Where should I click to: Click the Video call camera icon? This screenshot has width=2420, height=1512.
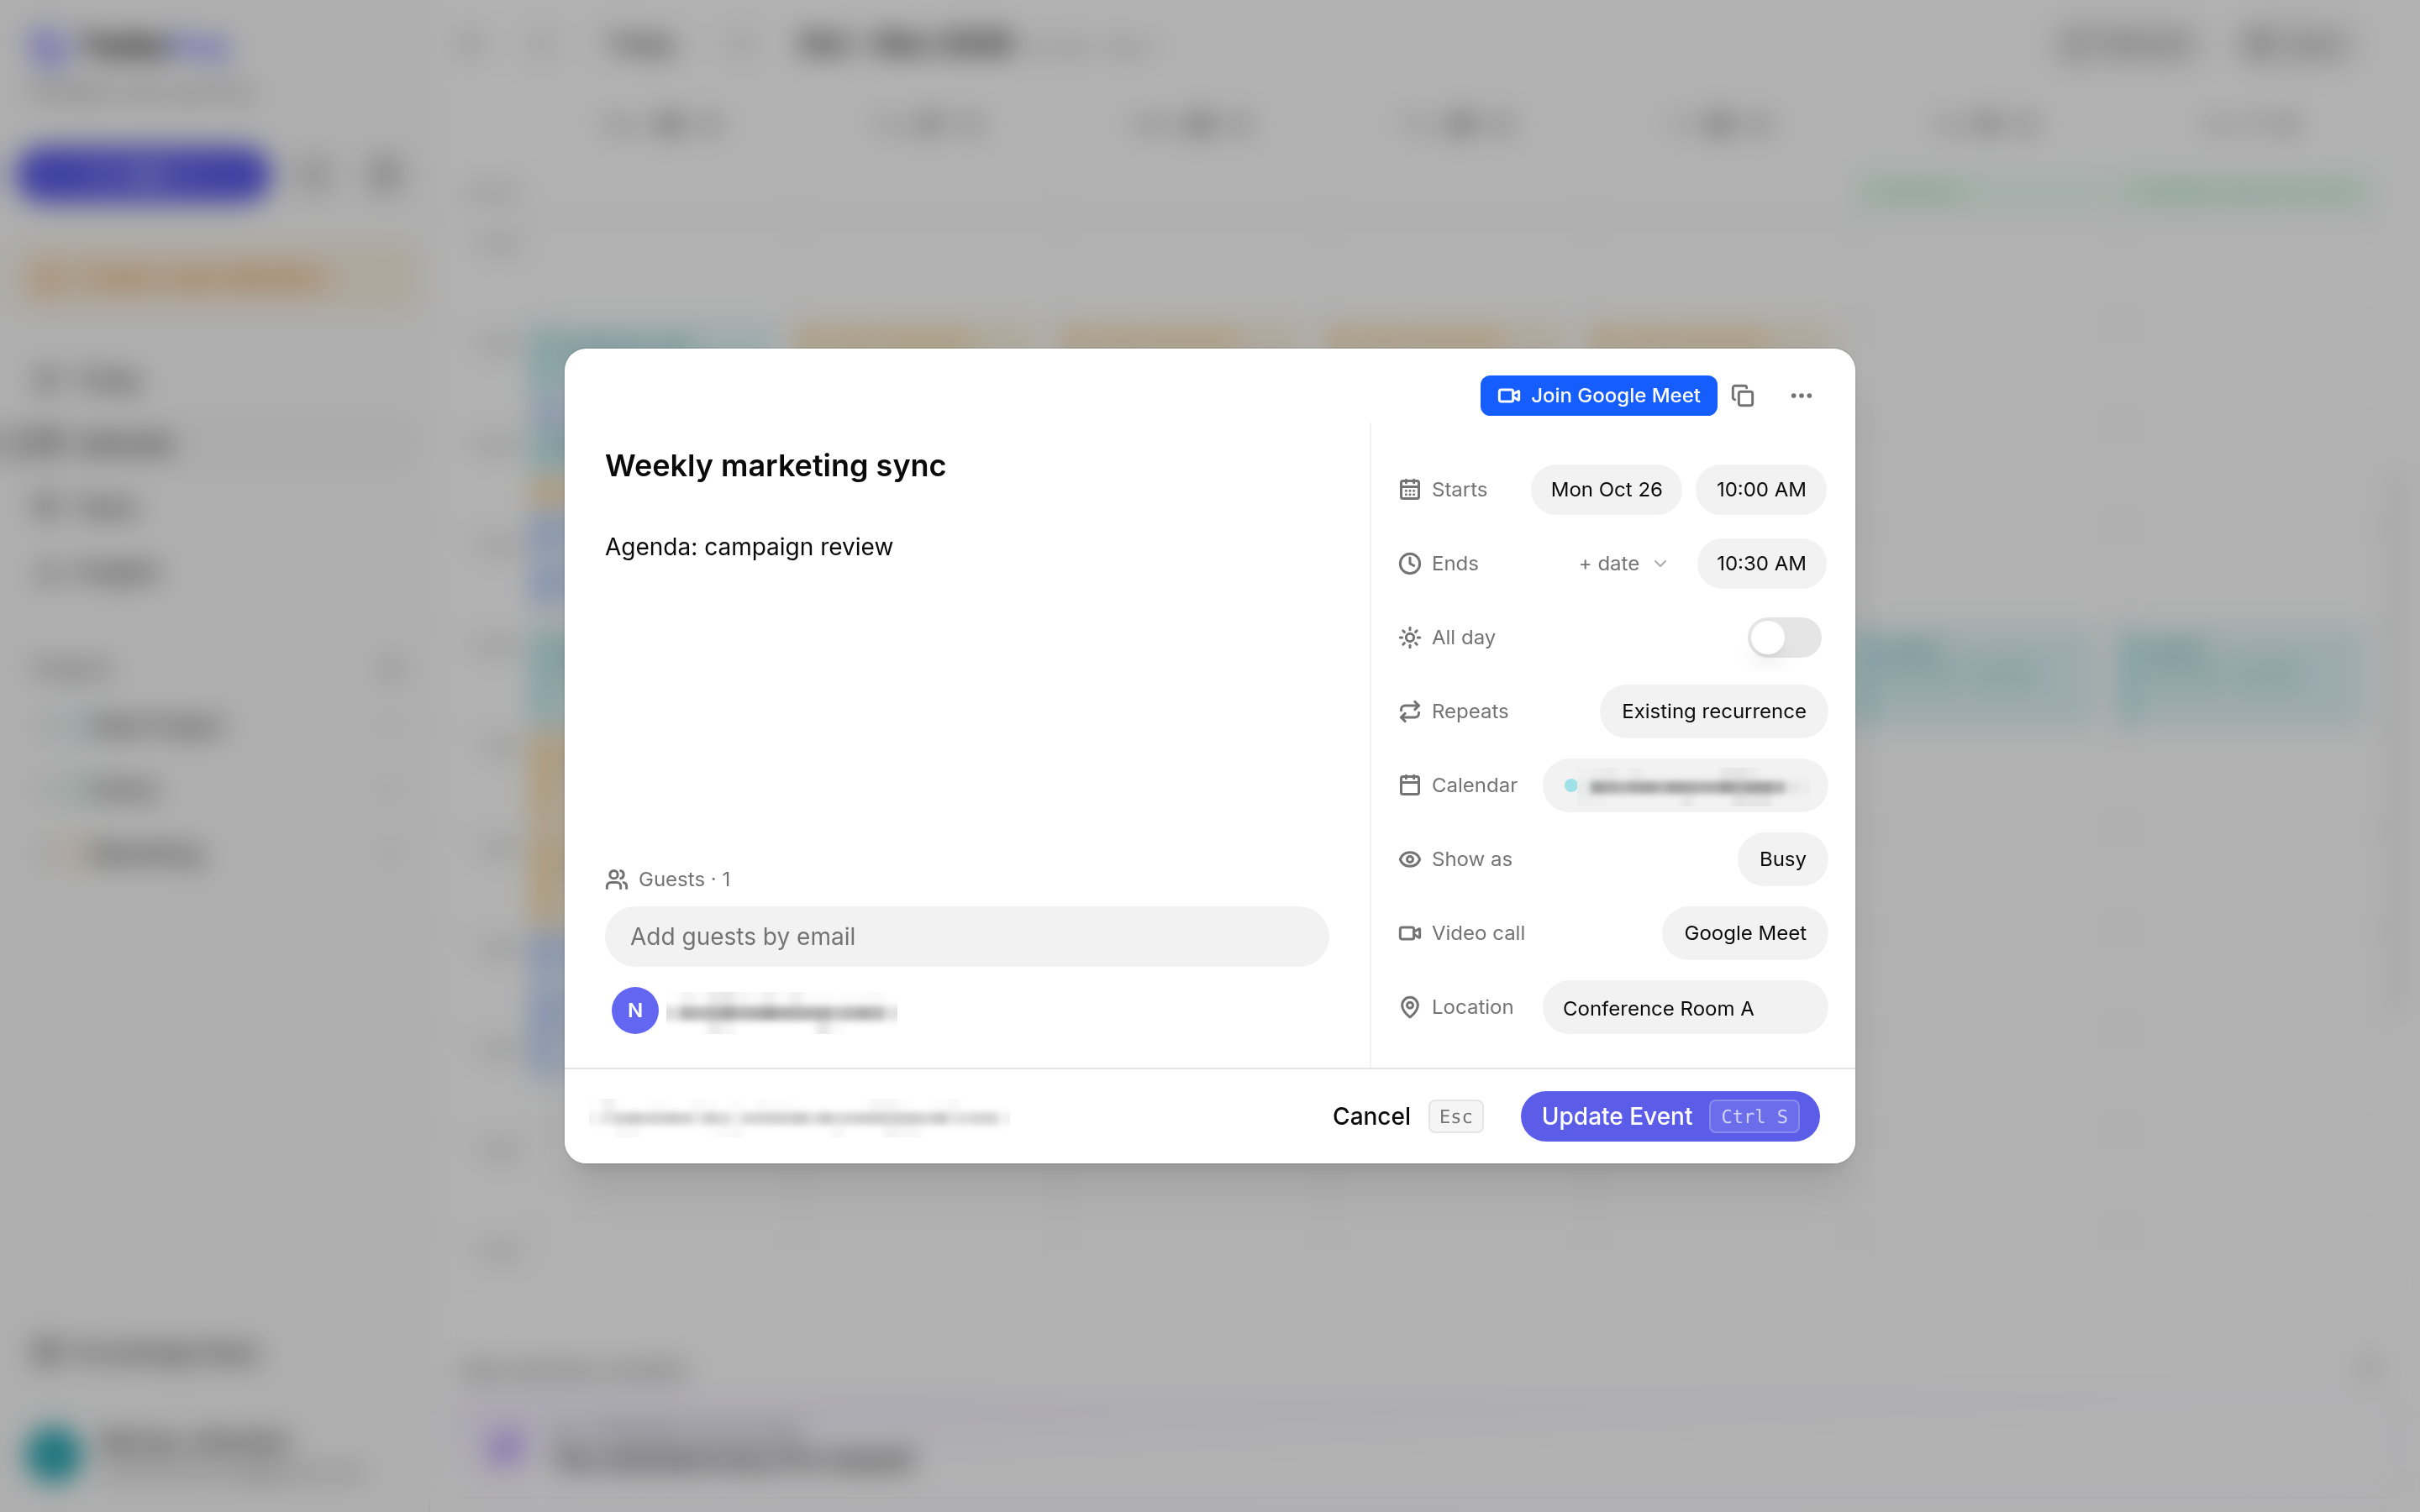[1409, 934]
